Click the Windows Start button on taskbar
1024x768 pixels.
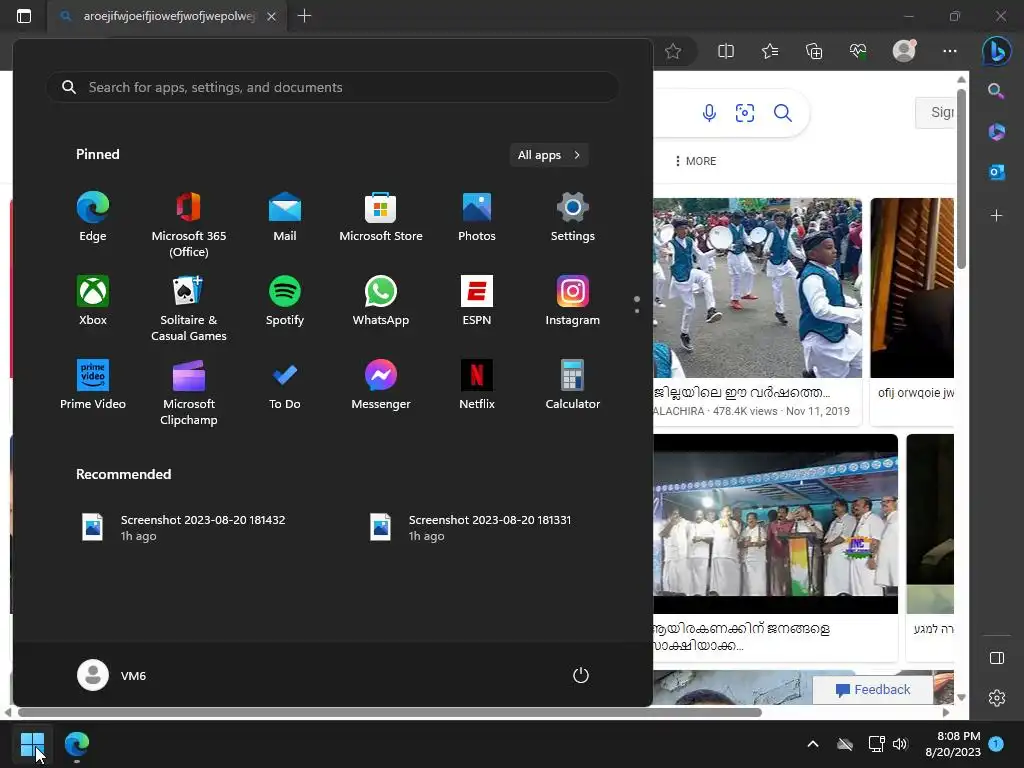click(32, 744)
